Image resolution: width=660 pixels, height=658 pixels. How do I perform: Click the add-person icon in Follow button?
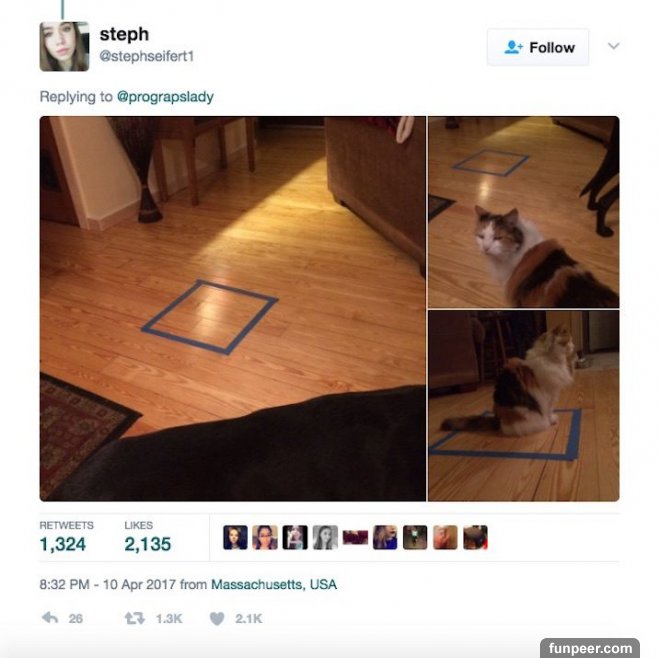click(x=513, y=47)
